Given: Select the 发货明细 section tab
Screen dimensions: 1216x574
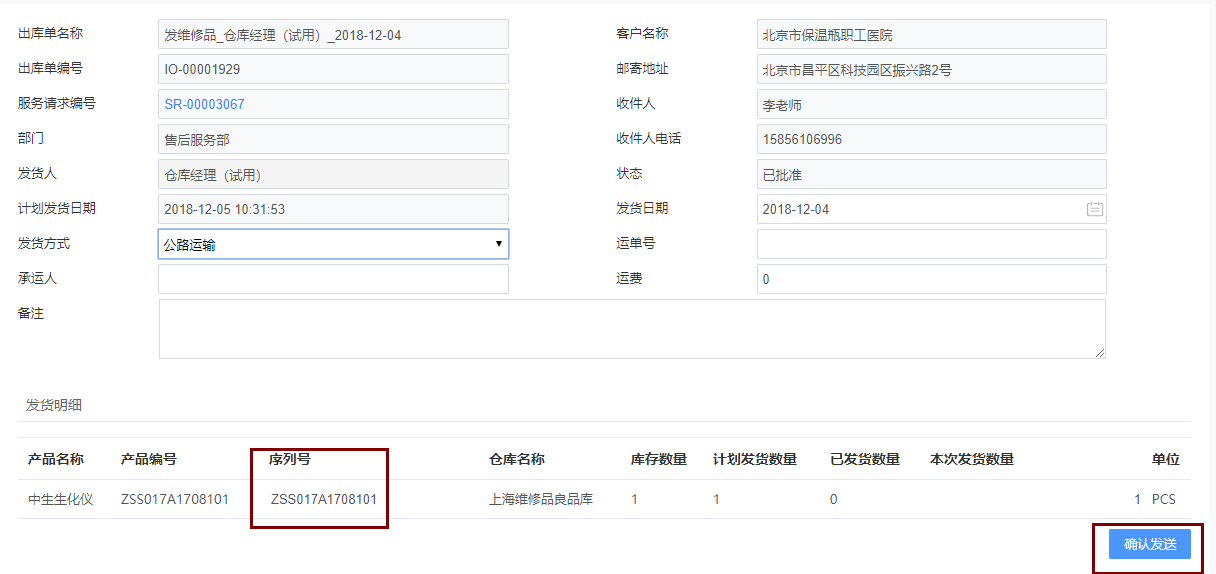Looking at the screenshot, I should coord(54,405).
